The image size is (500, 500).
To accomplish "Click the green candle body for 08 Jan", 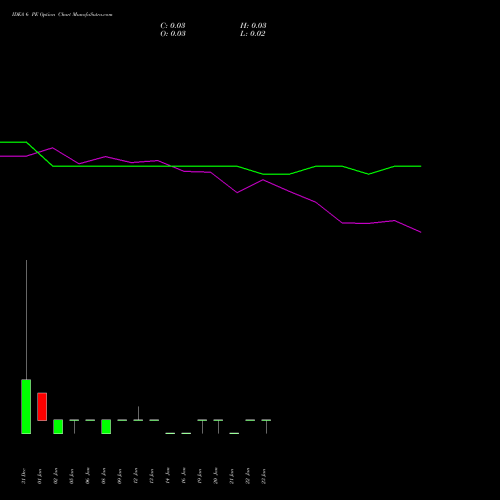I will coord(106,427).
